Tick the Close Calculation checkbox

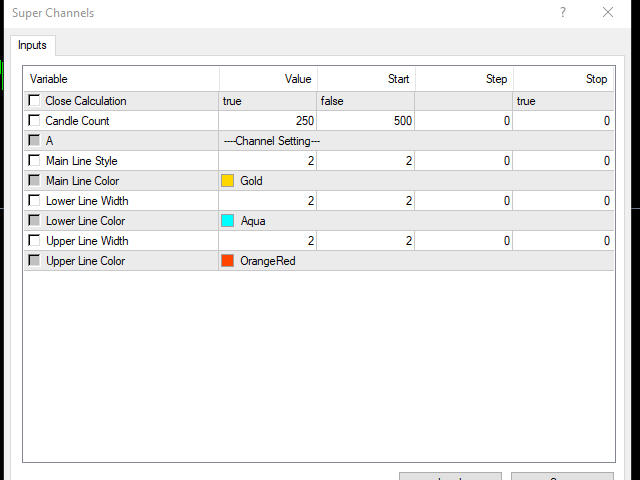click(x=34, y=100)
